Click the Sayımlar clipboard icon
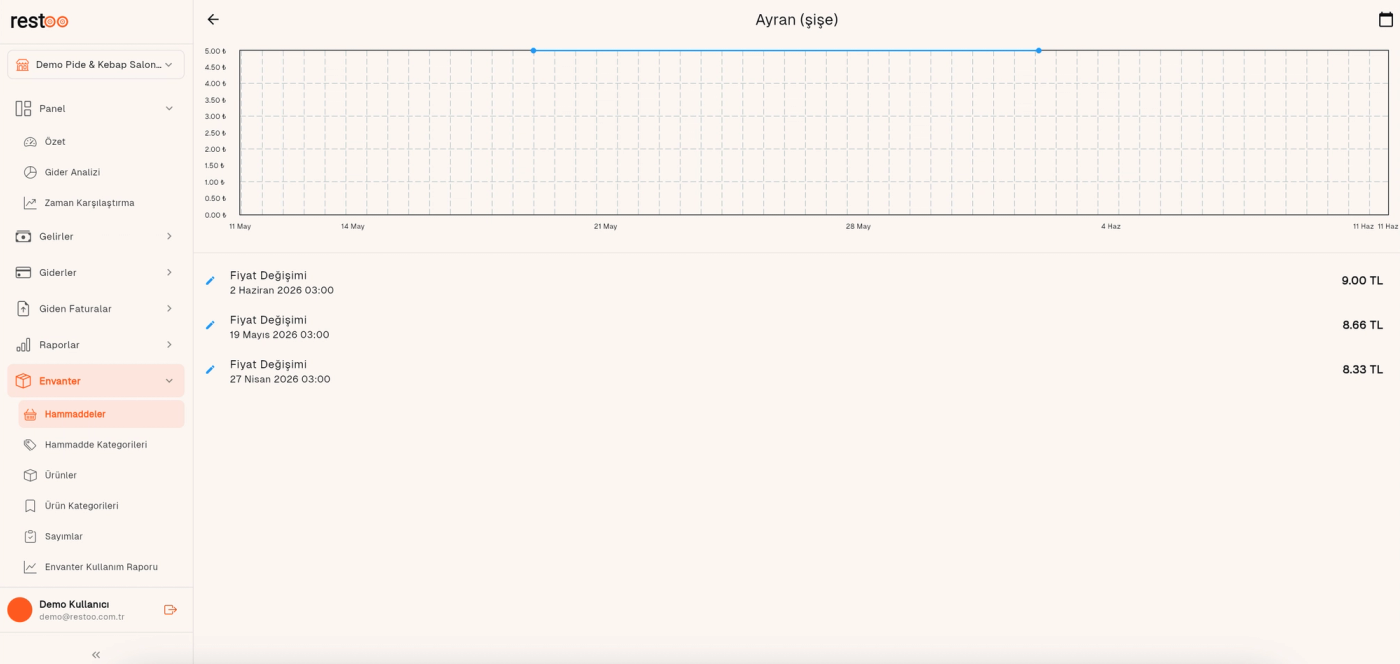Image resolution: width=1400 pixels, height=664 pixels. pyautogui.click(x=30, y=537)
